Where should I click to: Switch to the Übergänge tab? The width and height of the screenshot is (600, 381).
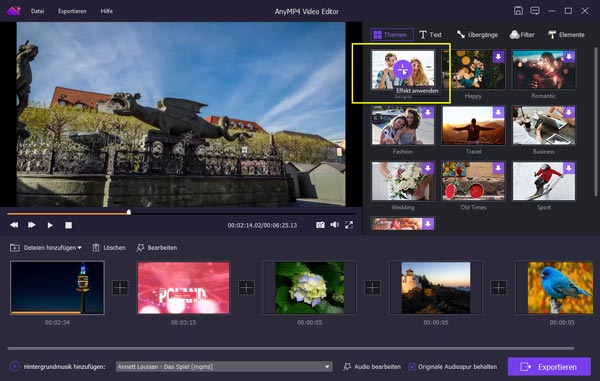(x=477, y=35)
